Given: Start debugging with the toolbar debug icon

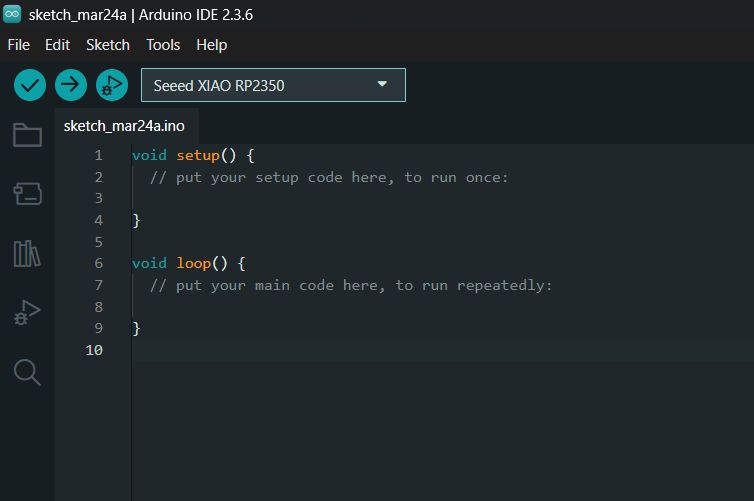Looking at the screenshot, I should [x=112, y=85].
